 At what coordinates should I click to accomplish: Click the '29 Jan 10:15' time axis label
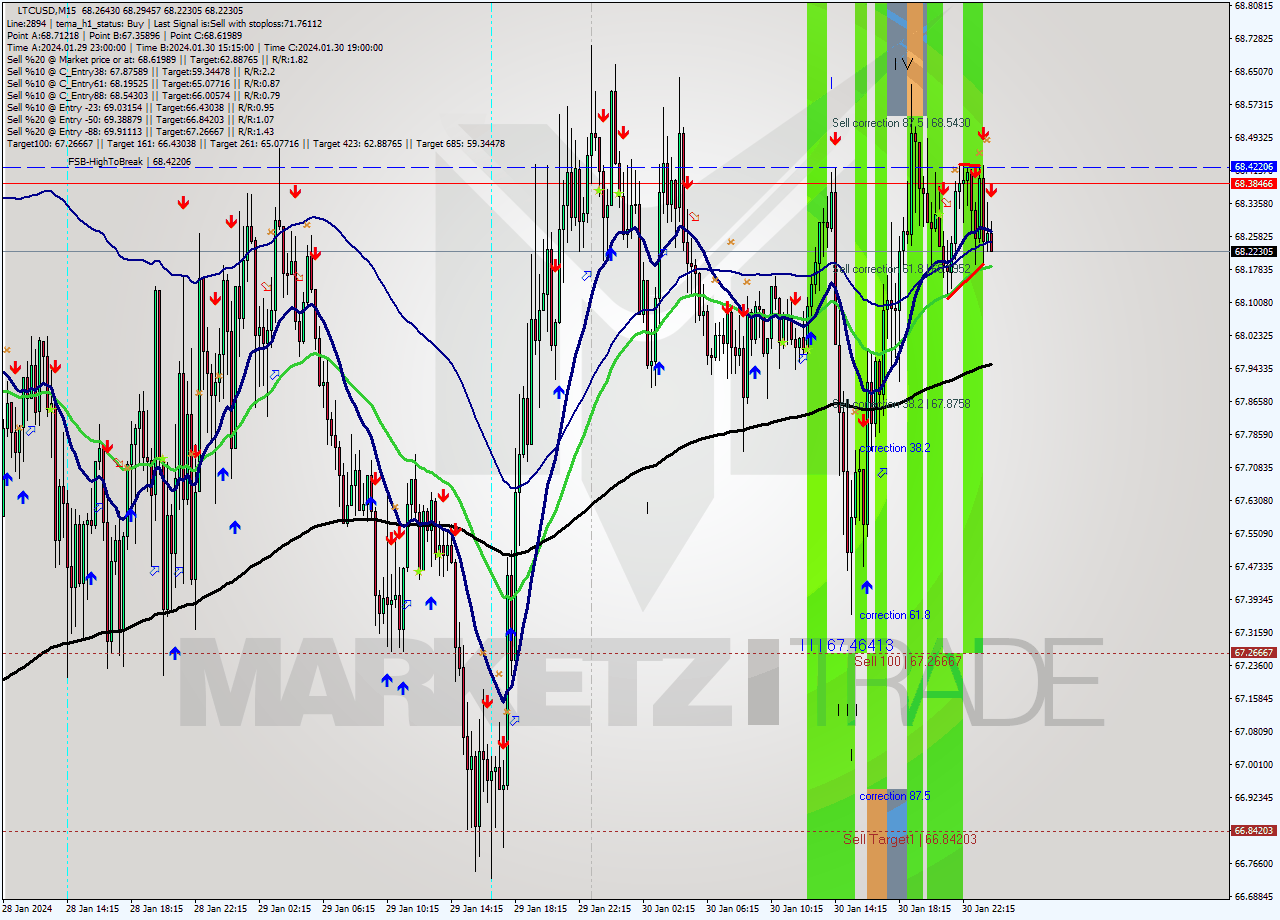413,909
